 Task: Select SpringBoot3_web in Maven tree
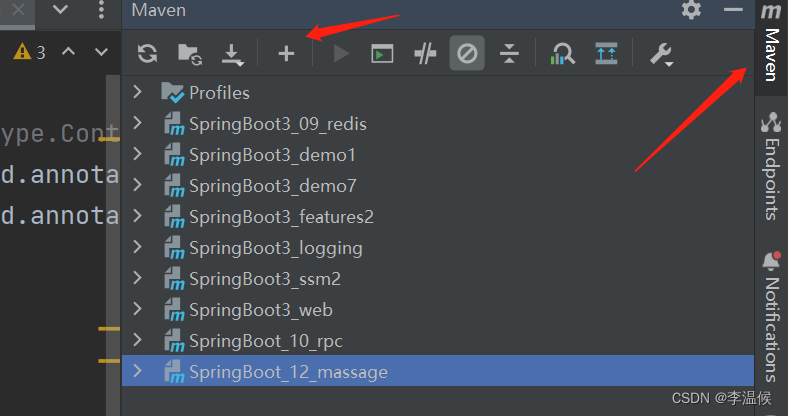click(x=261, y=310)
